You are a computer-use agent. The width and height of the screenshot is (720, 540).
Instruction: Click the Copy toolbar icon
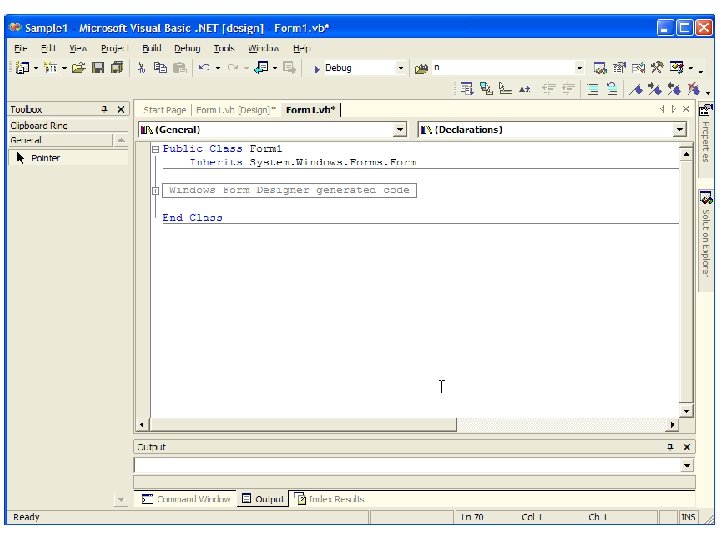160,68
